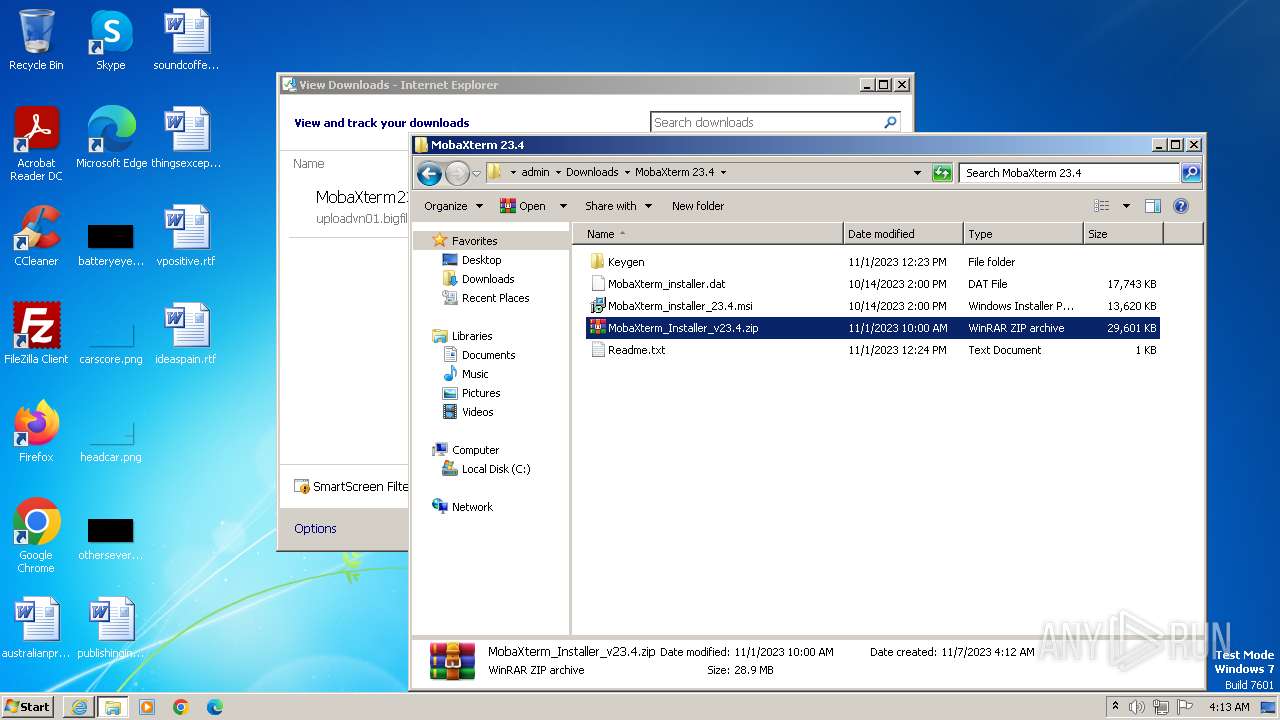
Task: Sort by the Size column header
Action: [1123, 234]
